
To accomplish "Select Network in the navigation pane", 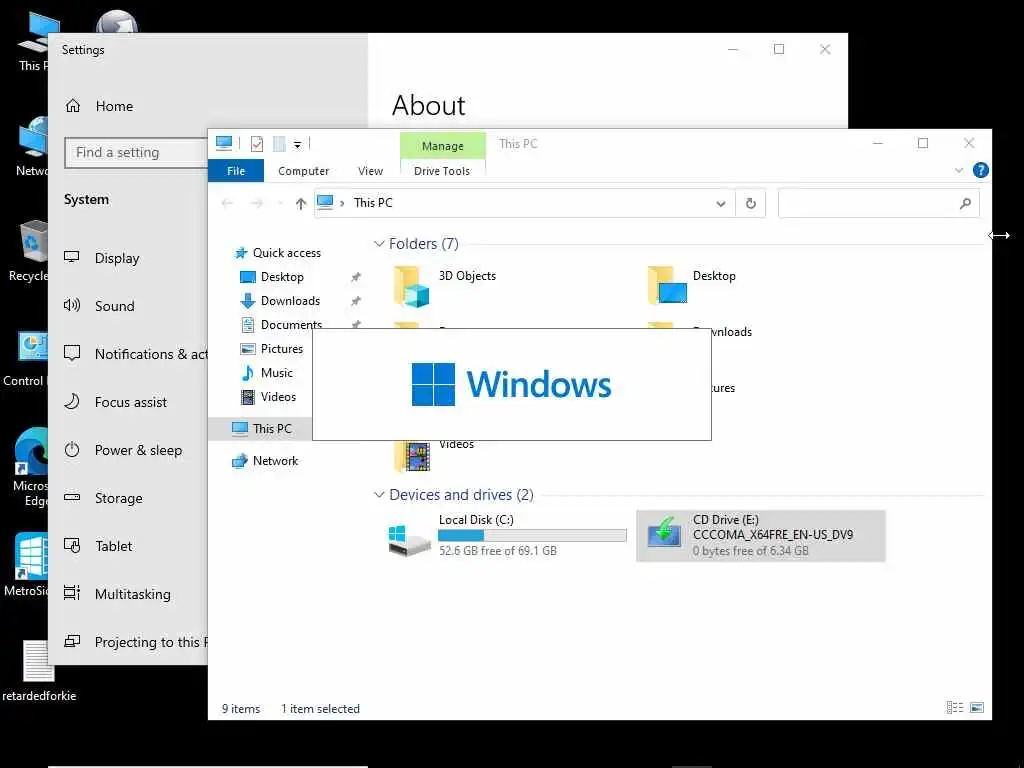I will (x=275, y=461).
